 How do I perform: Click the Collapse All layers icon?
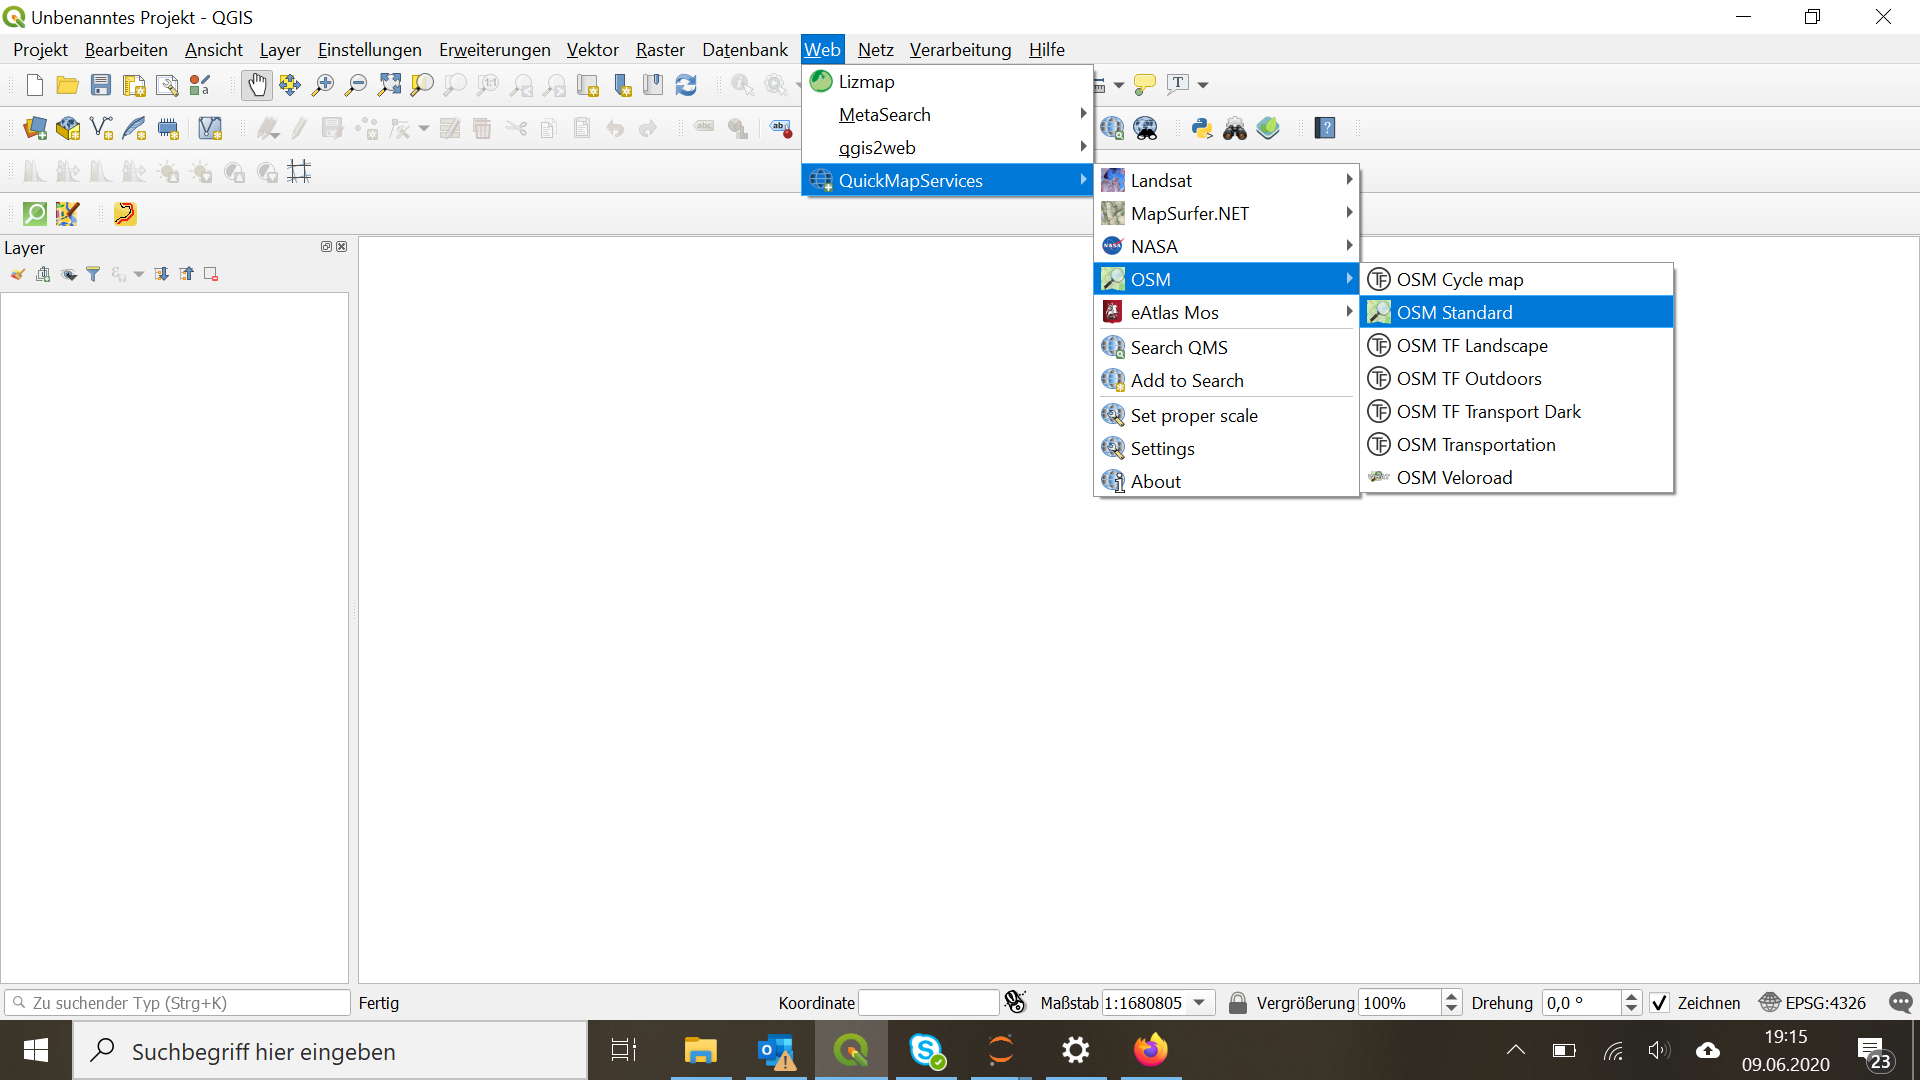tap(187, 274)
